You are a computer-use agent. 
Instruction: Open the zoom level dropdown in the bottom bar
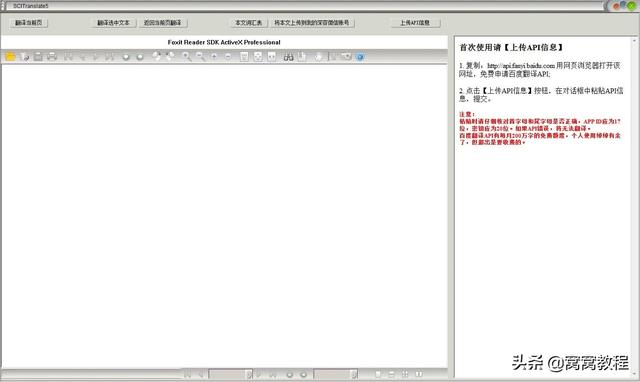tap(353, 374)
